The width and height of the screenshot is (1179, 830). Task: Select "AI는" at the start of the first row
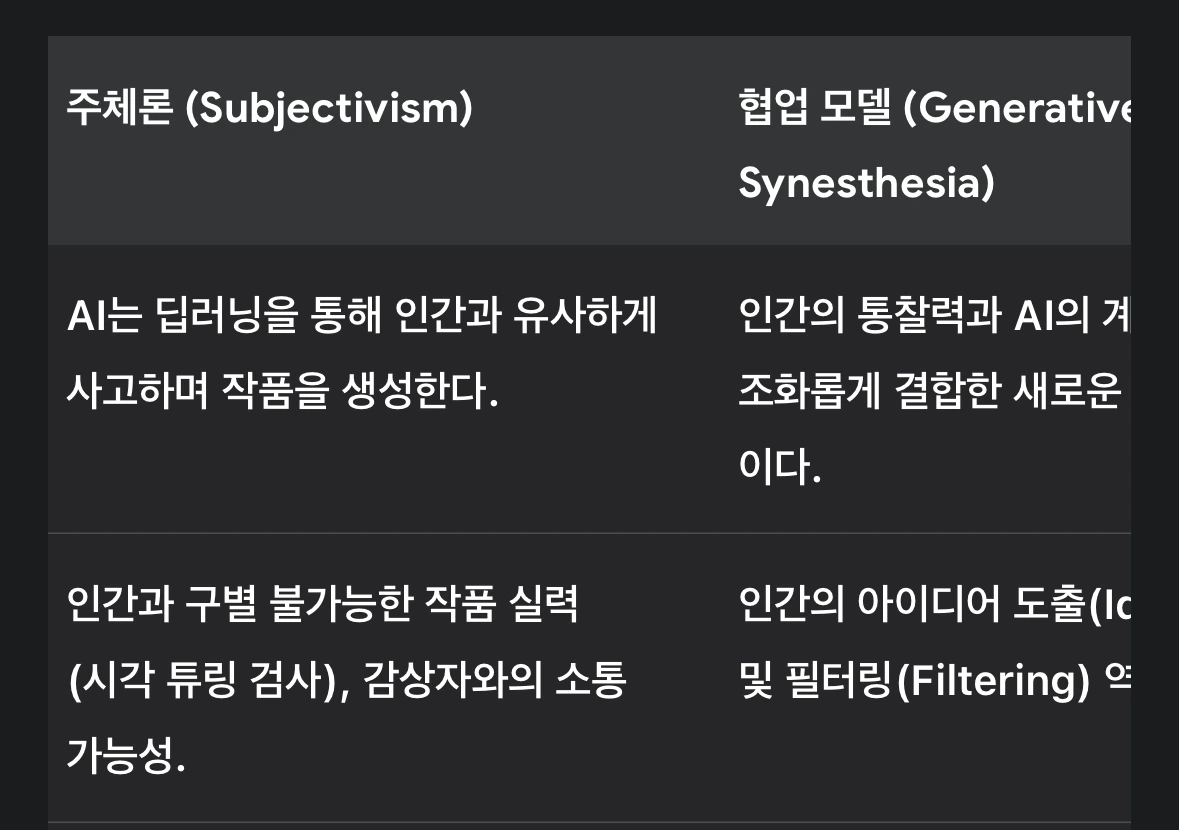(105, 314)
